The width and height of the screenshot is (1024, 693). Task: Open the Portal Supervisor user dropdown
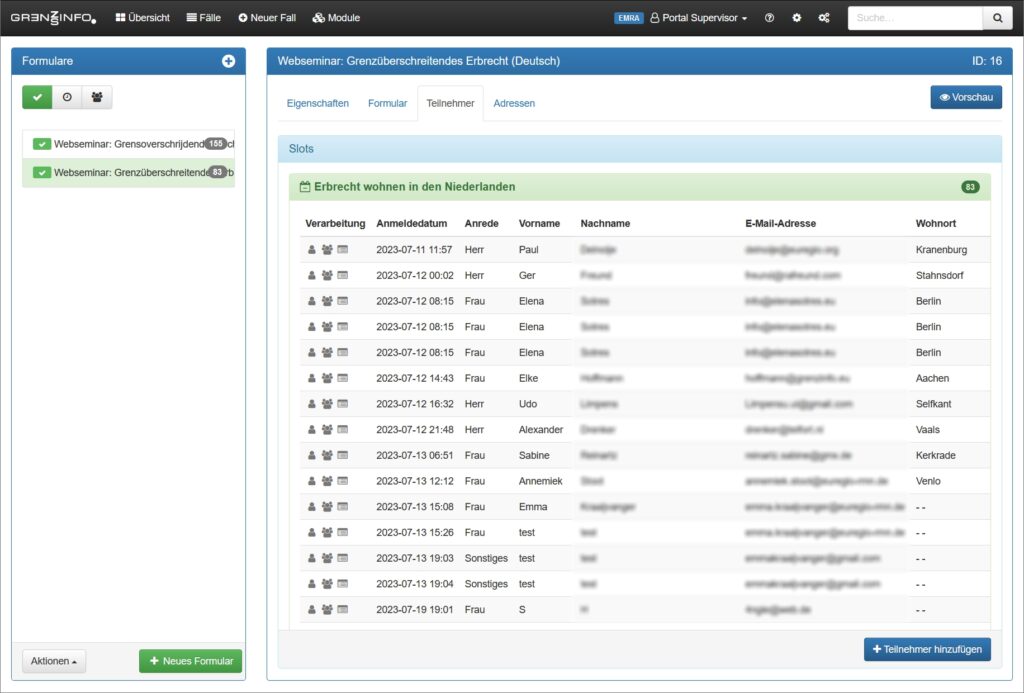[699, 18]
